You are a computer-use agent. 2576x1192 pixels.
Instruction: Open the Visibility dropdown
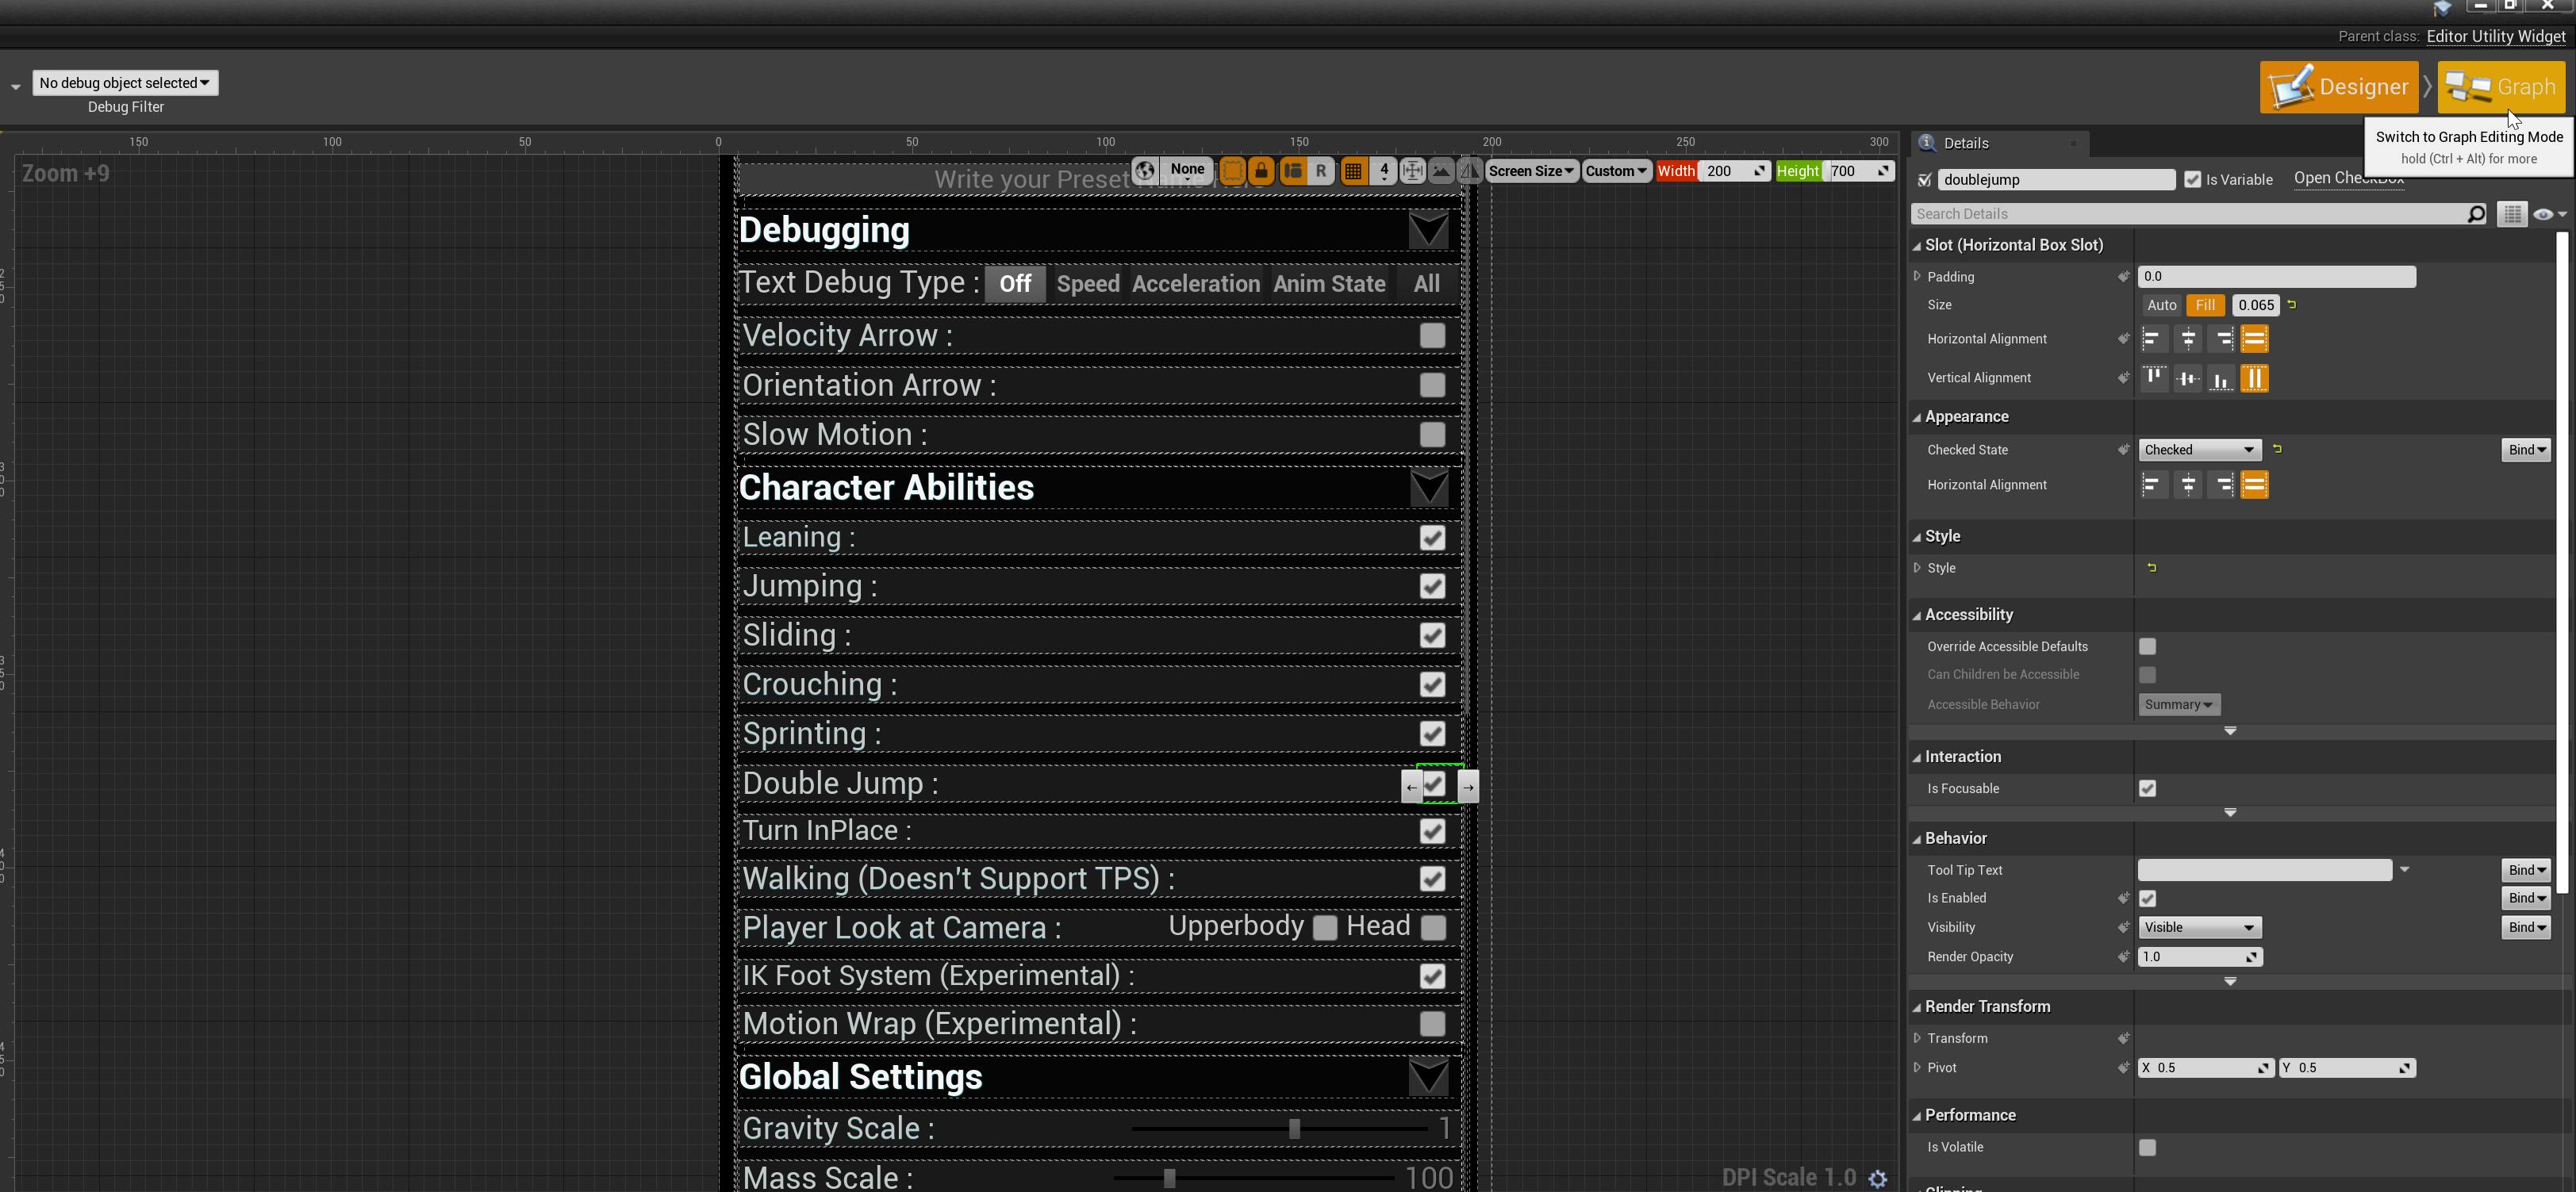(x=2199, y=928)
